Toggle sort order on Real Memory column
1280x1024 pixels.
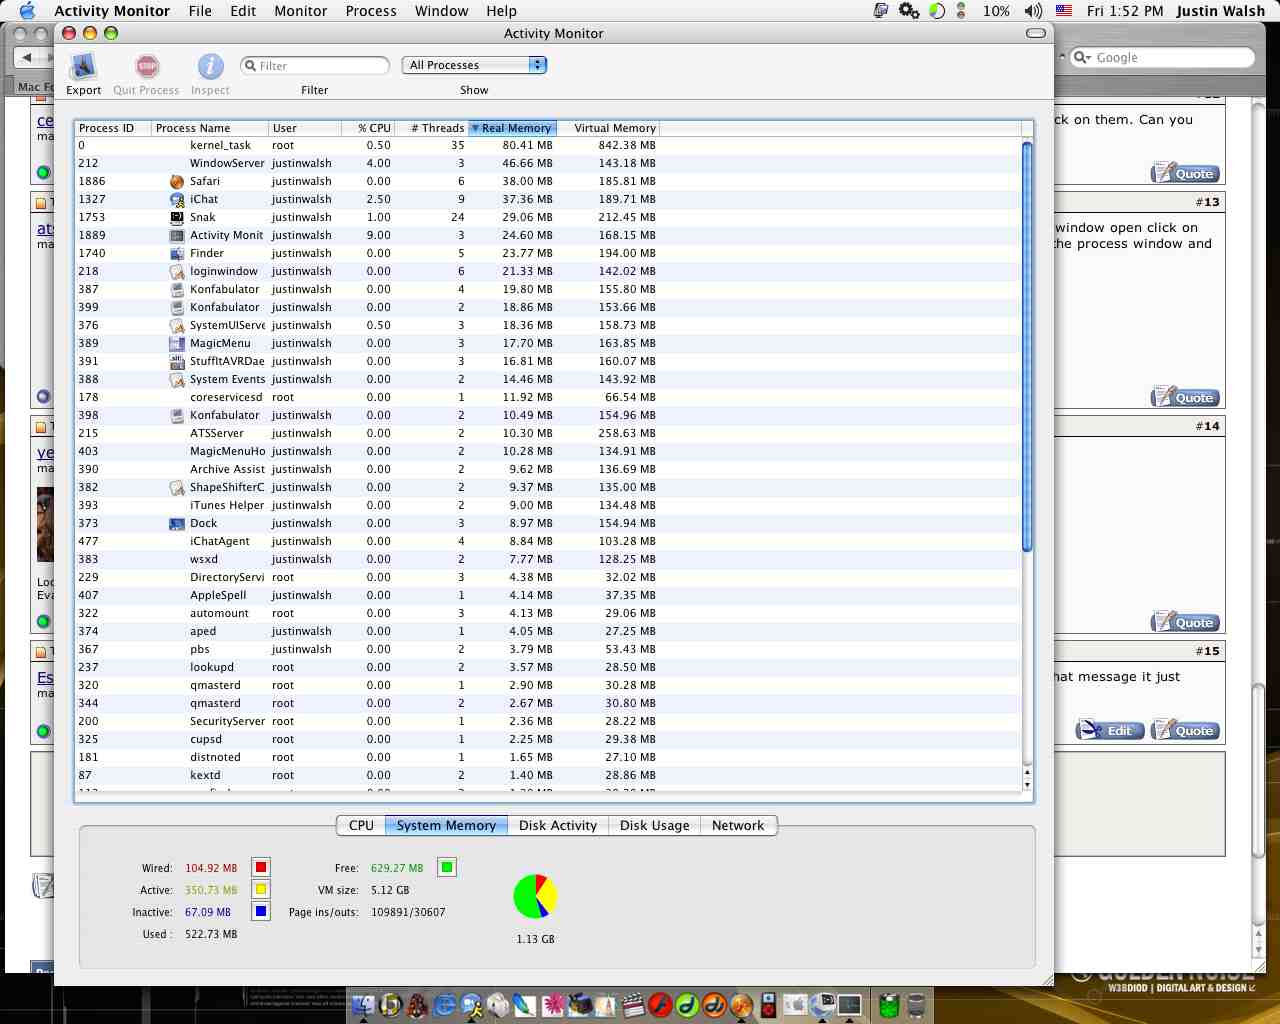click(512, 128)
